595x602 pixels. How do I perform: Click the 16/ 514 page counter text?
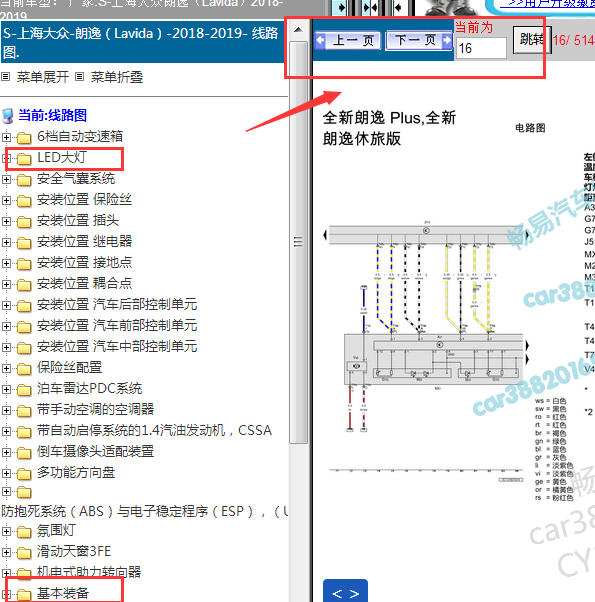[x=574, y=40]
